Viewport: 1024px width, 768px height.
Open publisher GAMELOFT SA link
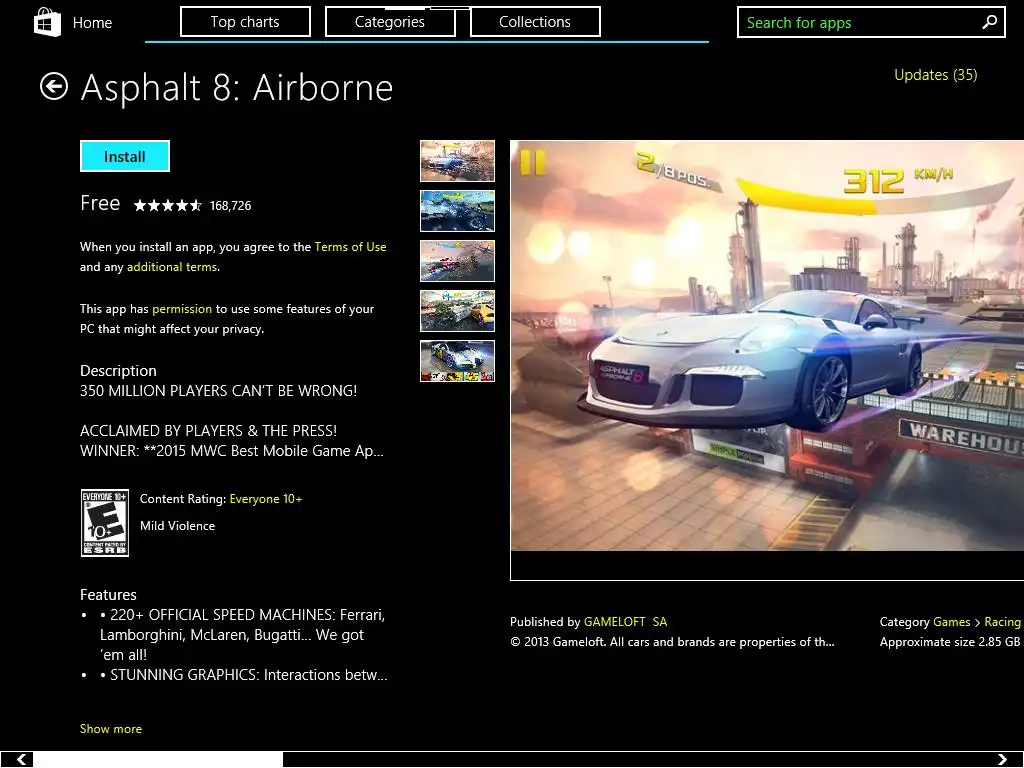625,622
